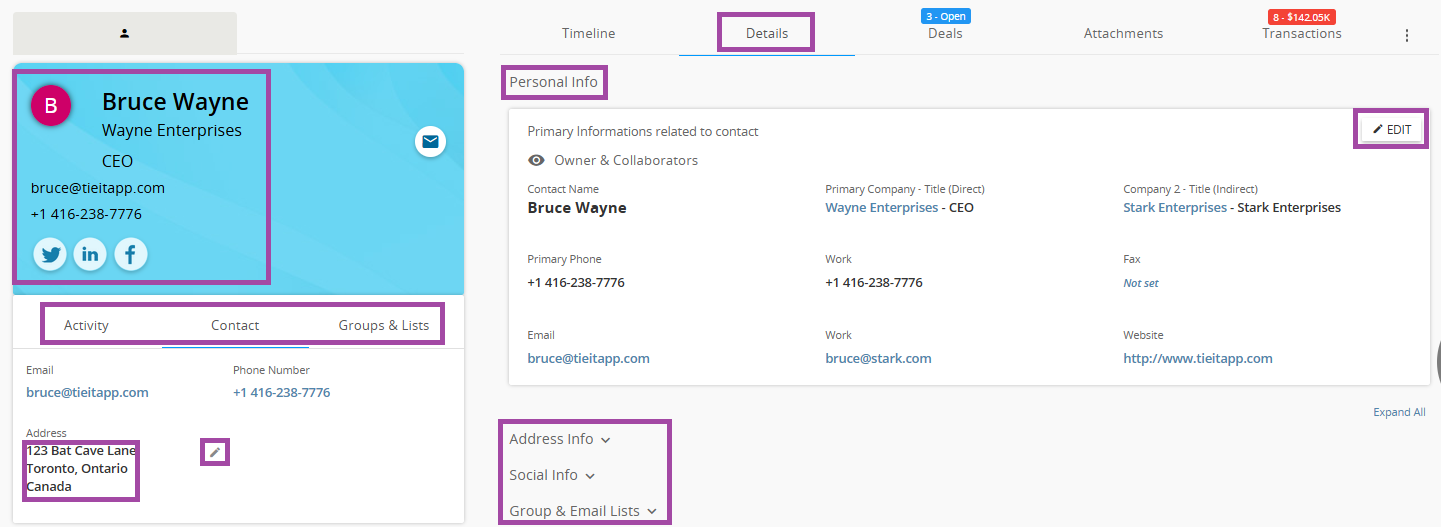The height and width of the screenshot is (527, 1441).
Task: Click the Expand All link
Action: [1399, 412]
